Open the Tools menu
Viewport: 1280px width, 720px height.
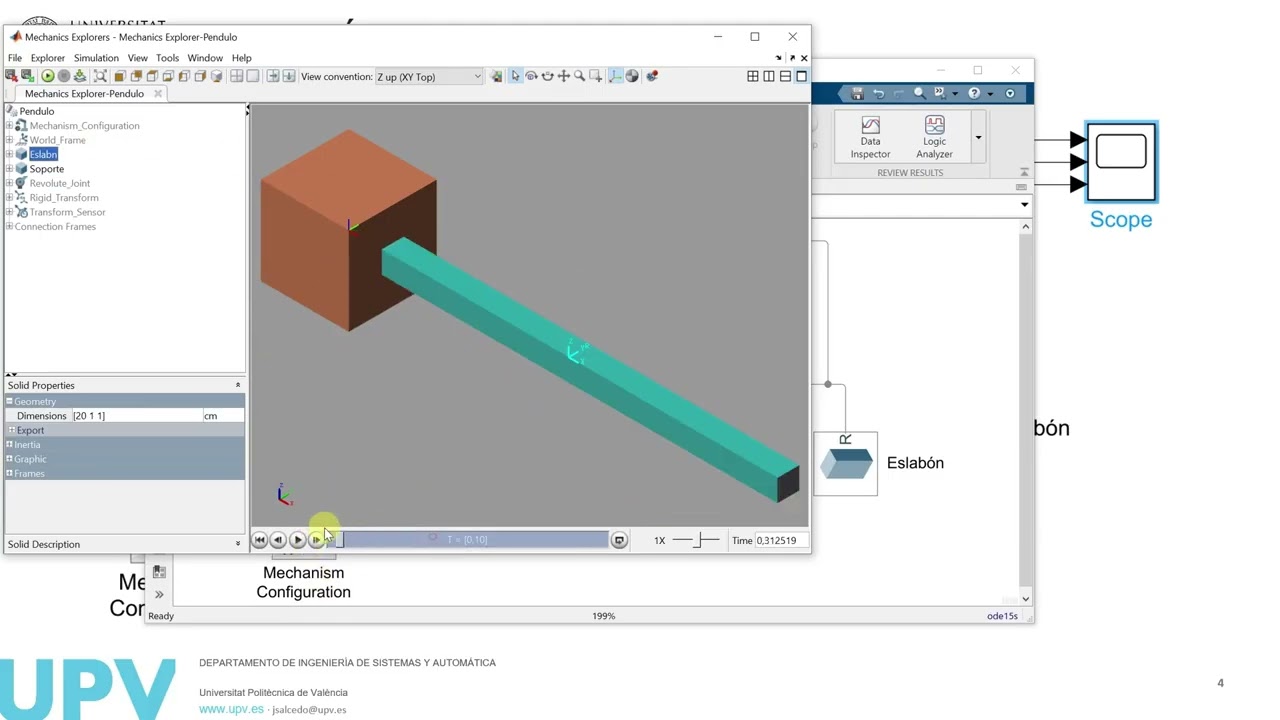pos(167,58)
